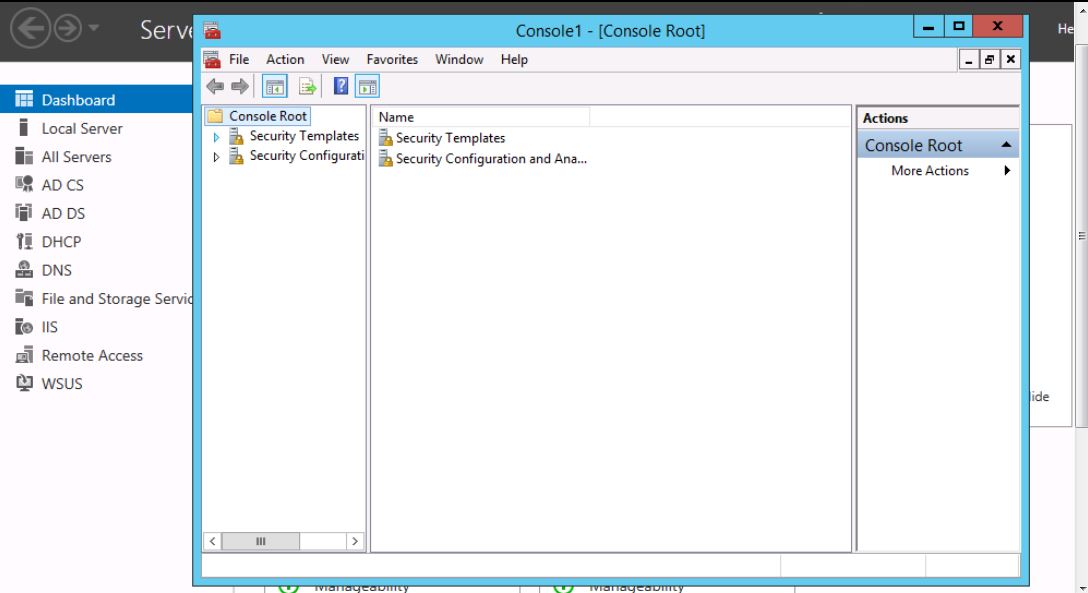This screenshot has width=1088, height=593.
Task: Open Local Server label in Server Manager
Action: point(82,128)
